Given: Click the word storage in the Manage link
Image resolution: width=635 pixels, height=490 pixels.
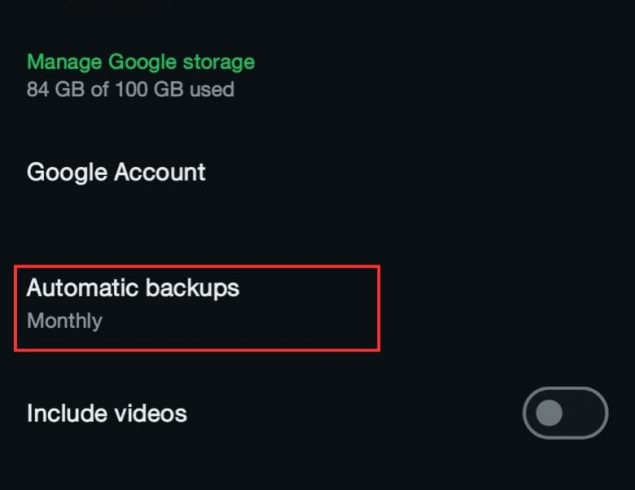Looking at the screenshot, I should click(x=219, y=63).
